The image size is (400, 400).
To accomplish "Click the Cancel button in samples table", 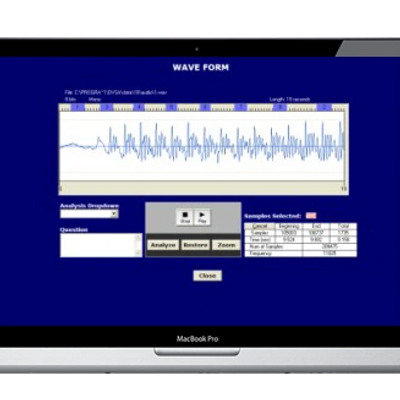I will [x=260, y=226].
